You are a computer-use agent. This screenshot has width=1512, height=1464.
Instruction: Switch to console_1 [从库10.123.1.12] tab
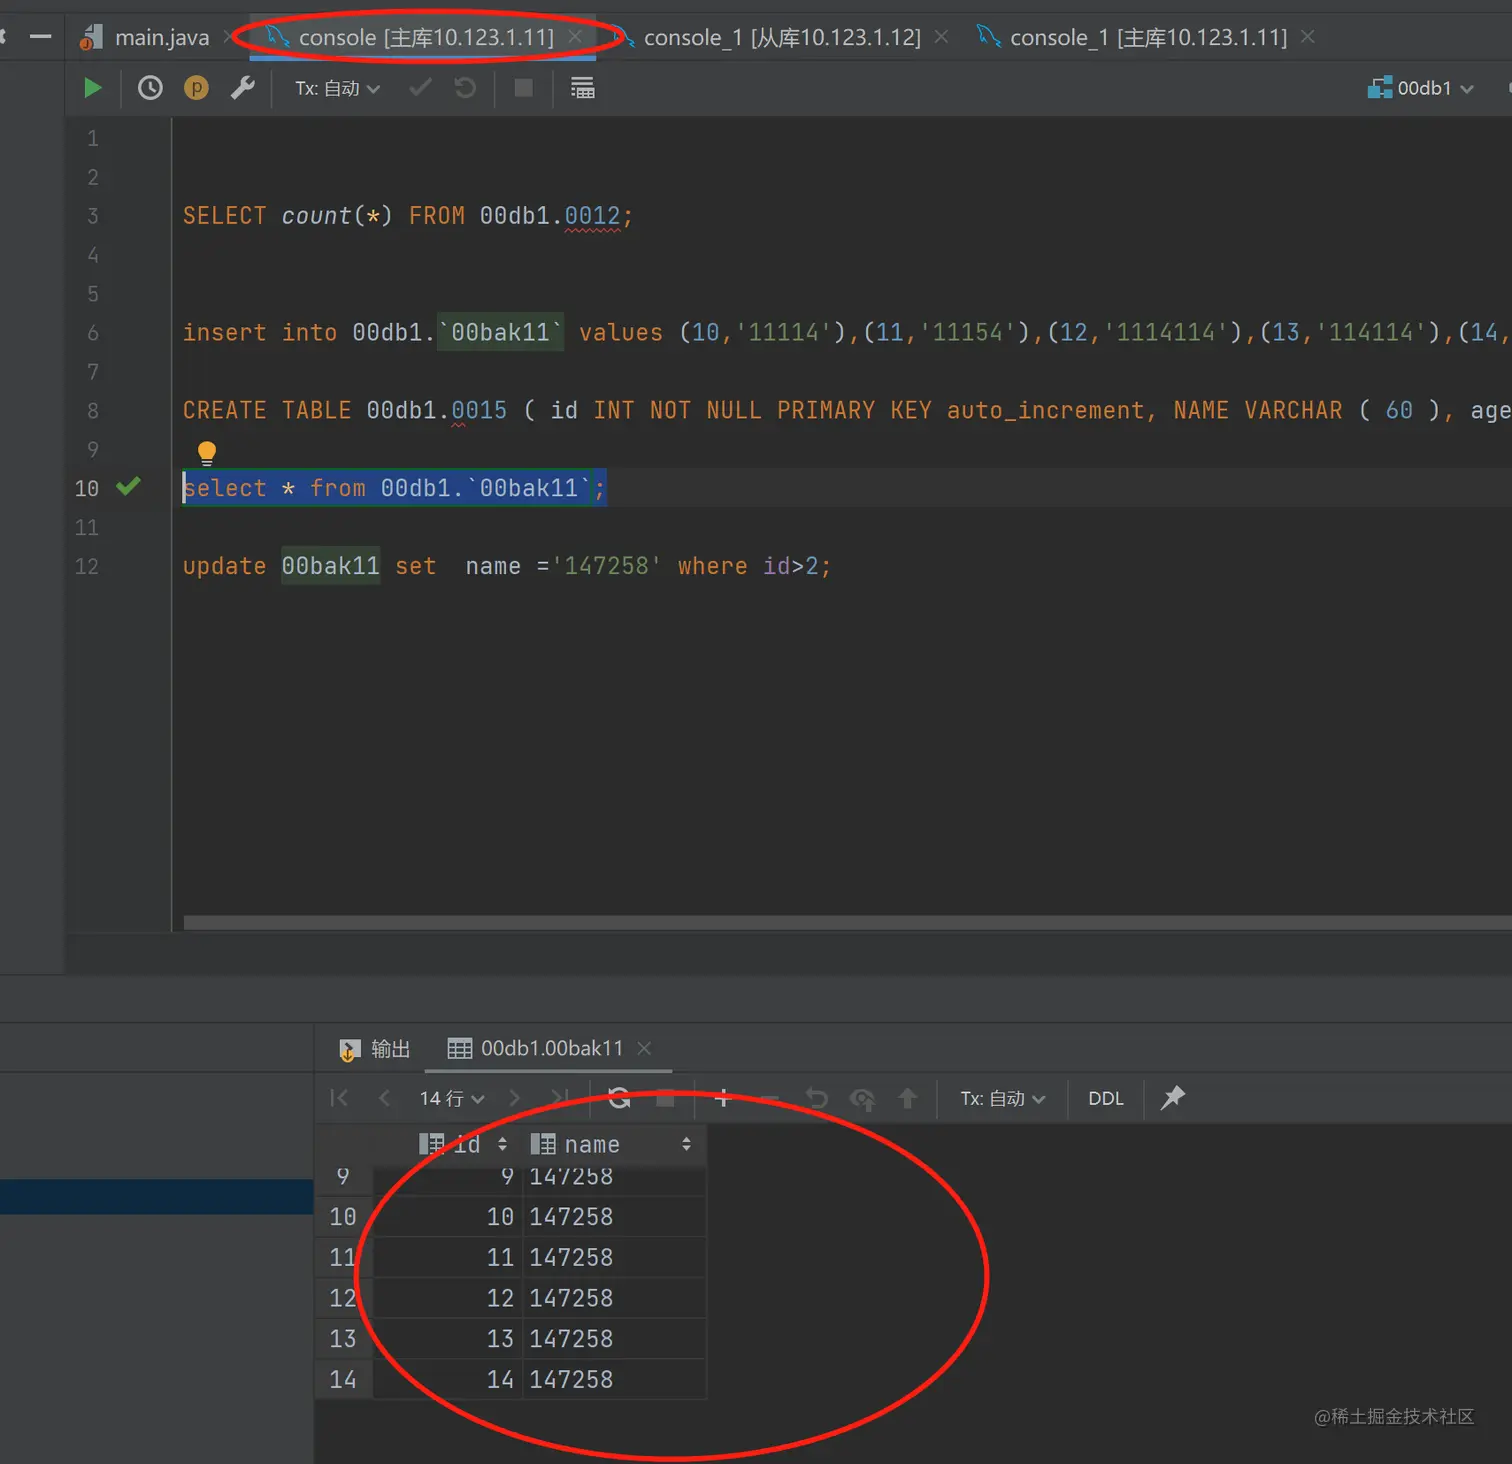782,37
